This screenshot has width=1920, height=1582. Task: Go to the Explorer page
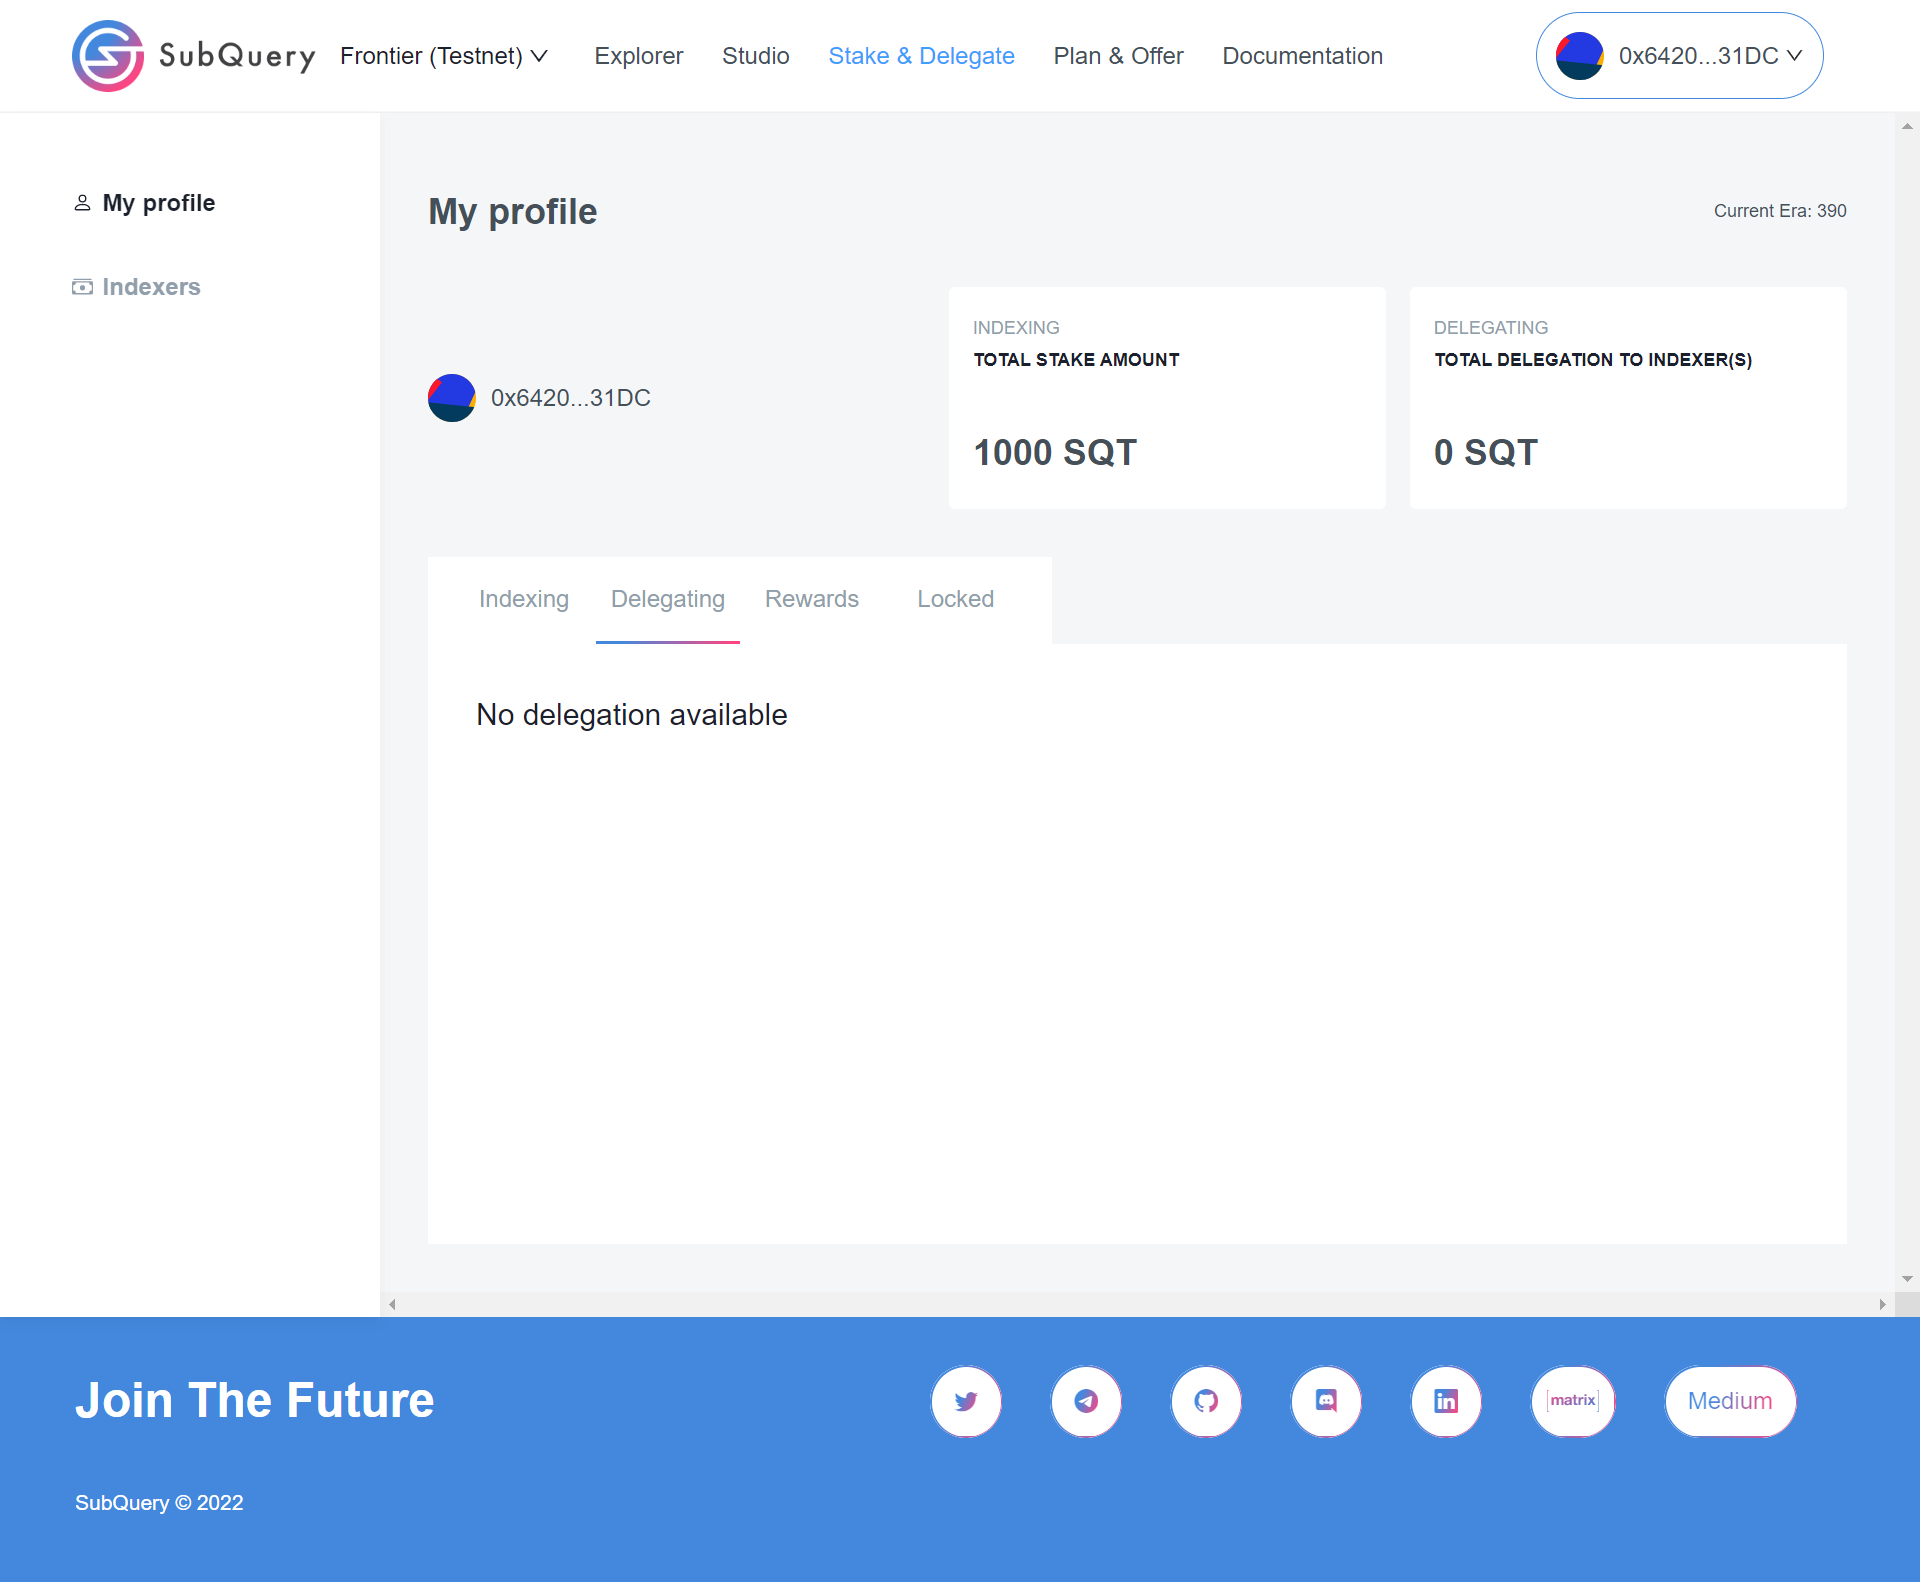[638, 56]
